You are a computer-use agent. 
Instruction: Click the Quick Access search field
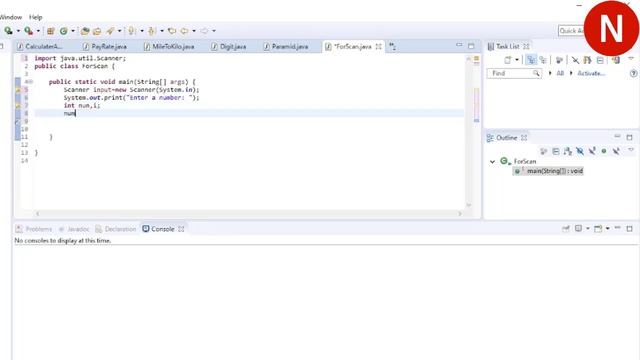coord(571,31)
